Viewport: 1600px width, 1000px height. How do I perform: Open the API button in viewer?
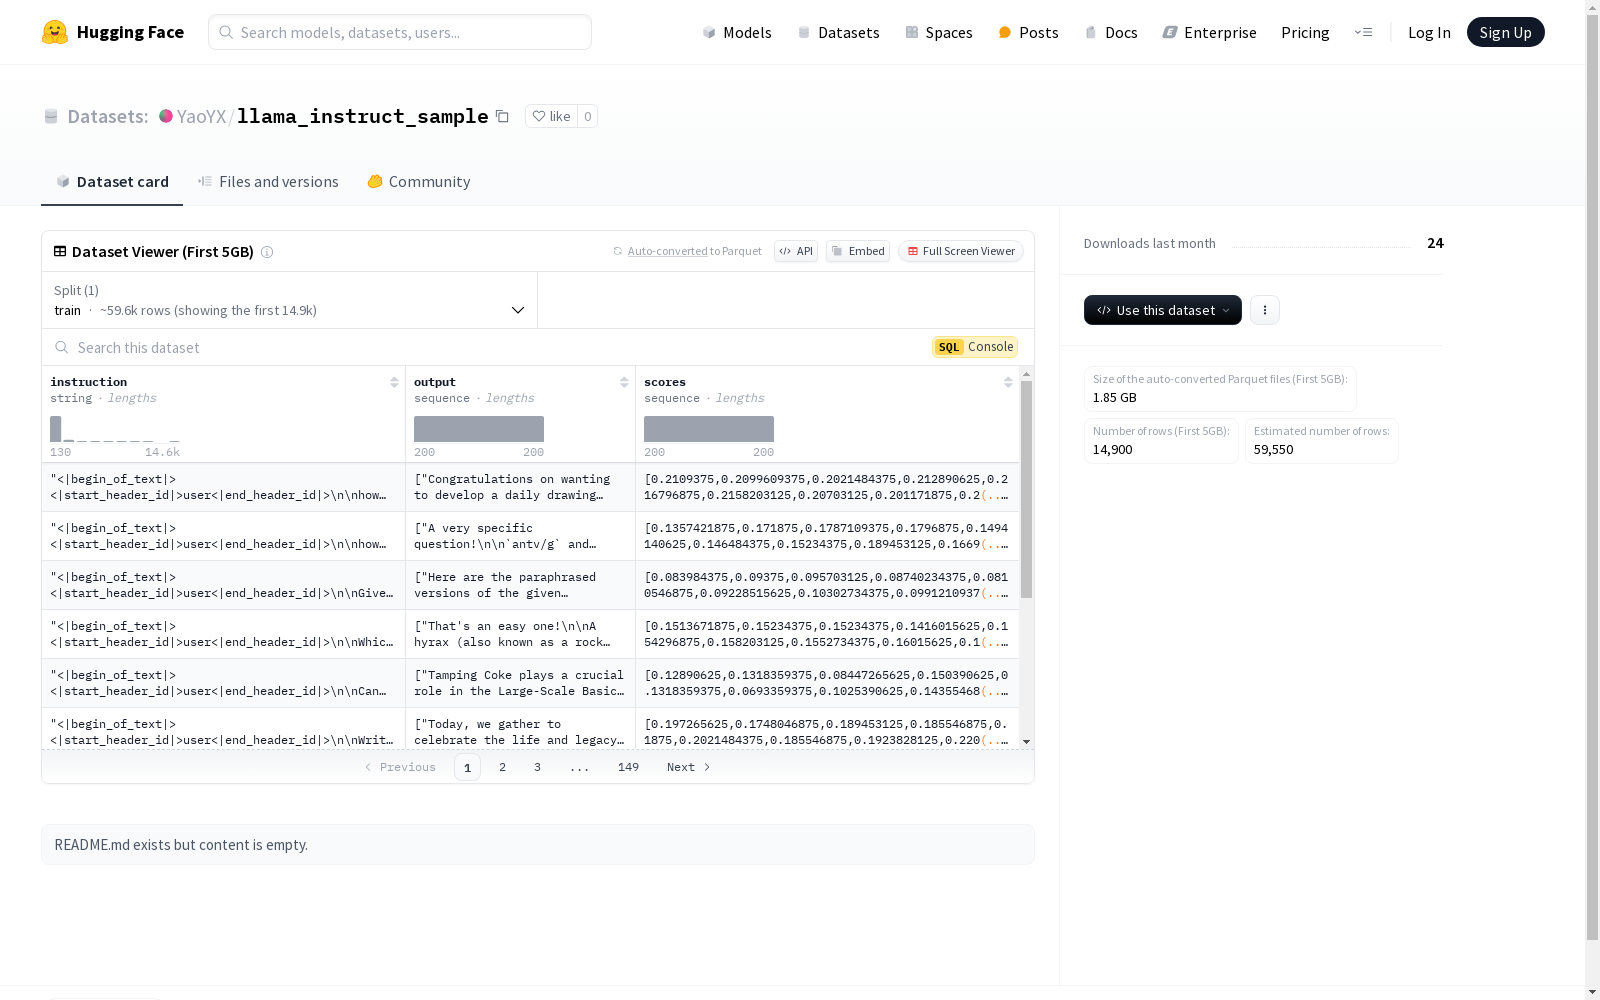click(x=796, y=251)
